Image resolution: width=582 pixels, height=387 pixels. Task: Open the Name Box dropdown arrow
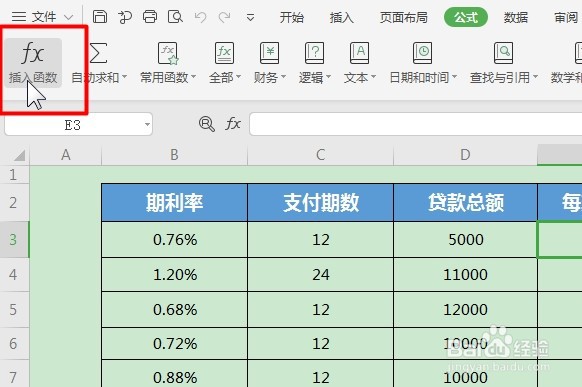click(147, 124)
